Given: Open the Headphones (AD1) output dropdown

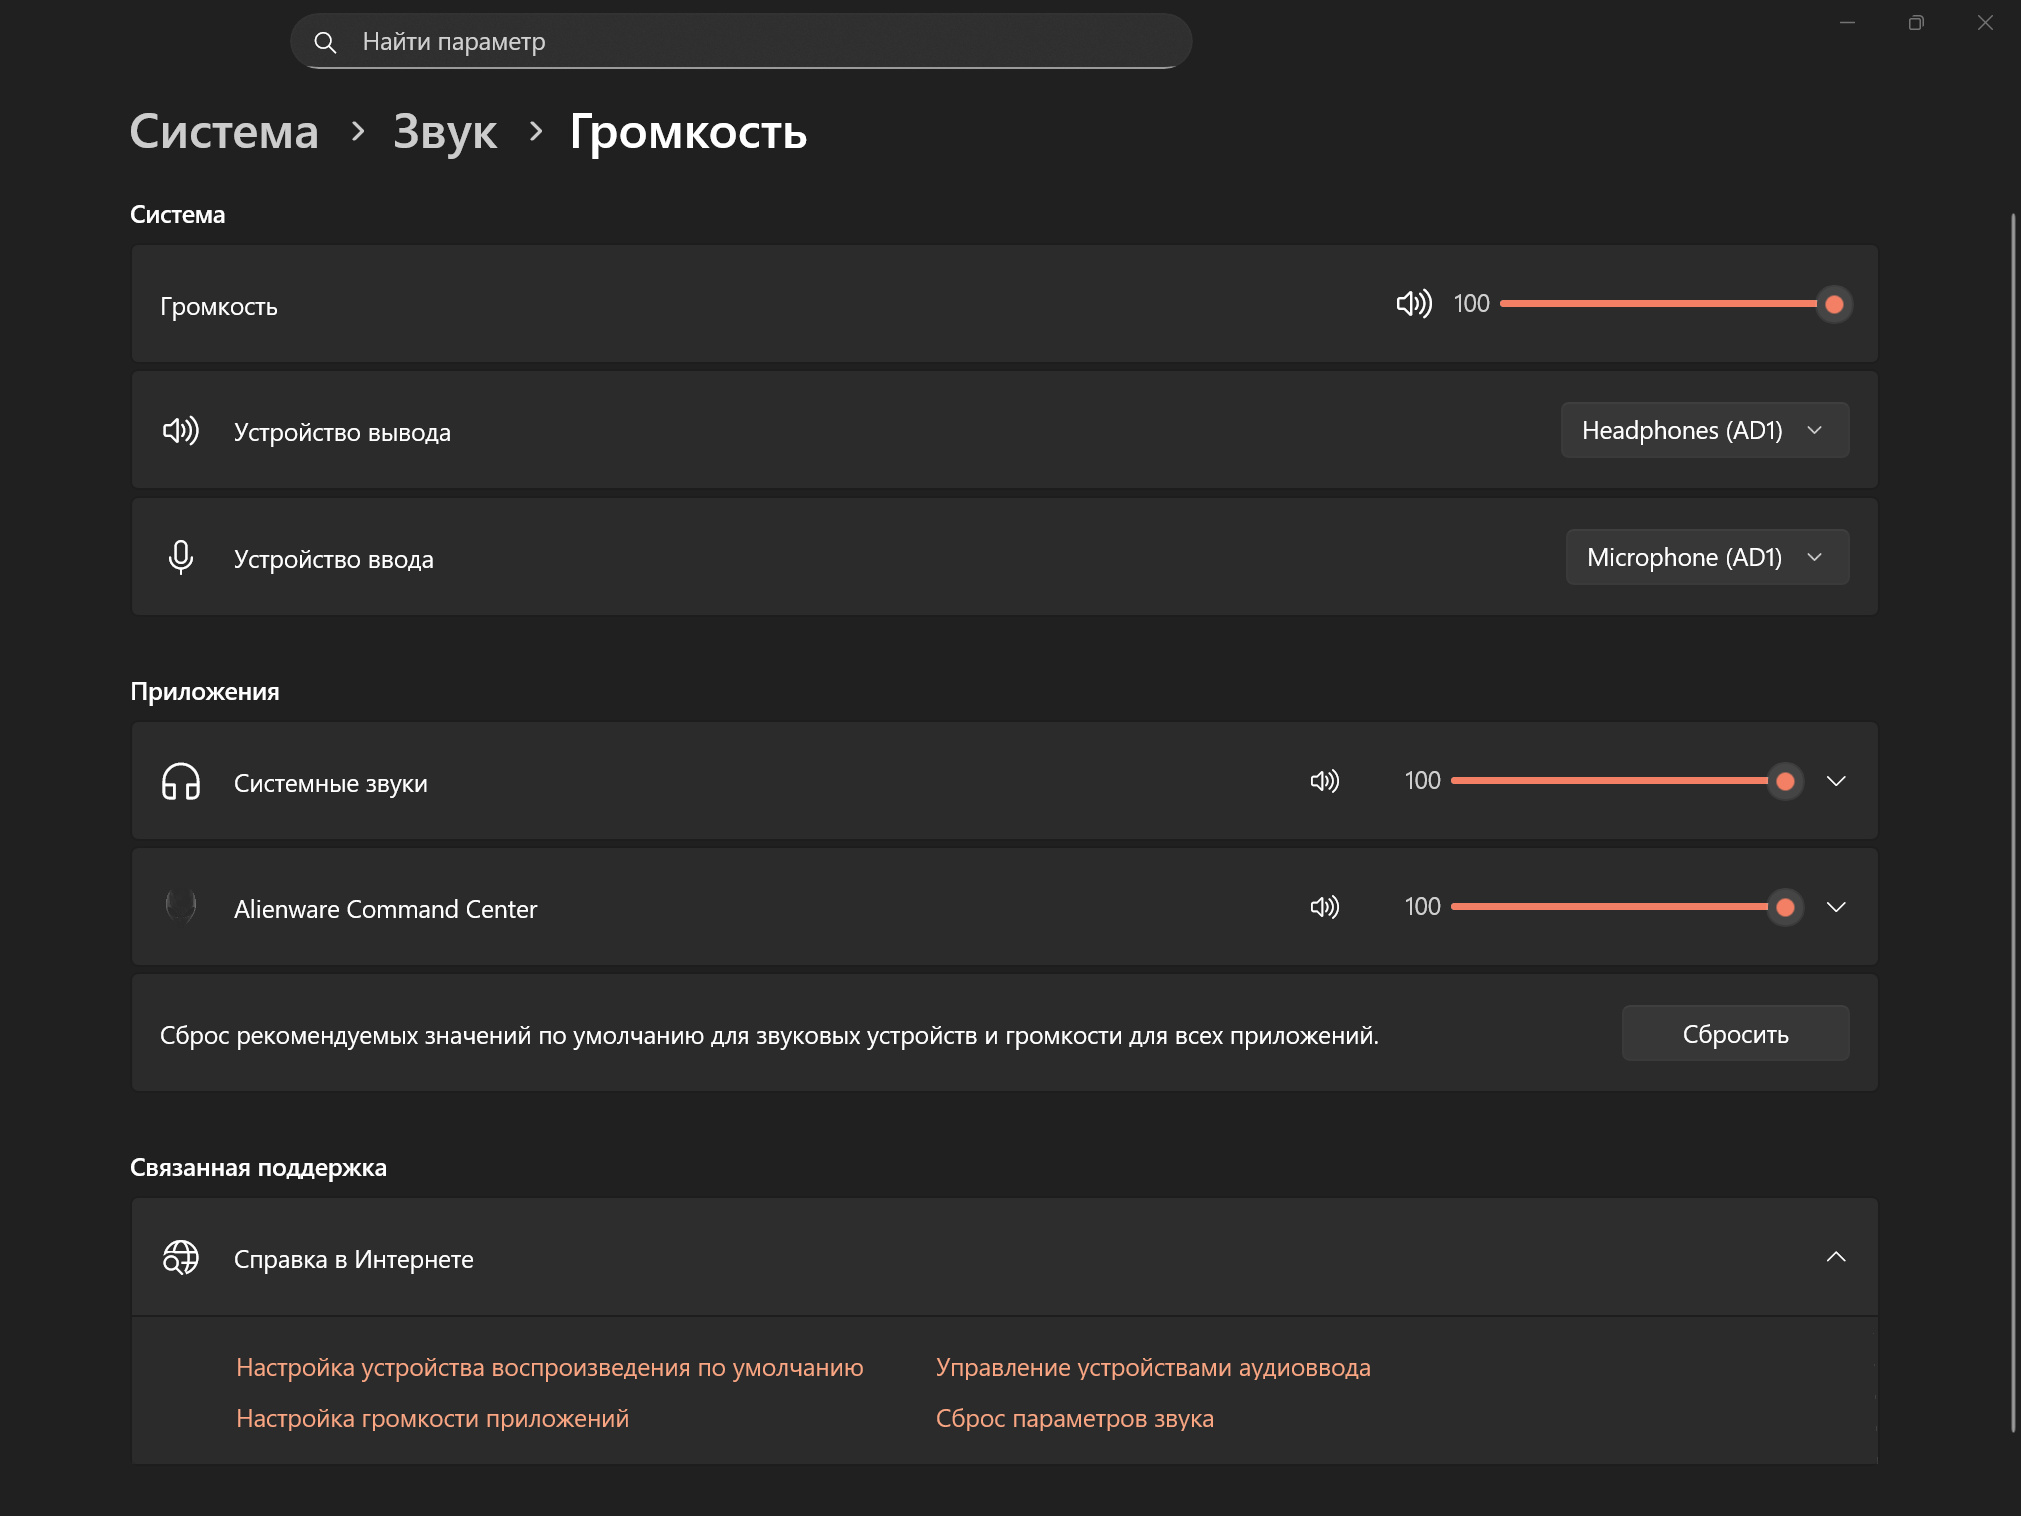Looking at the screenshot, I should pos(1704,430).
